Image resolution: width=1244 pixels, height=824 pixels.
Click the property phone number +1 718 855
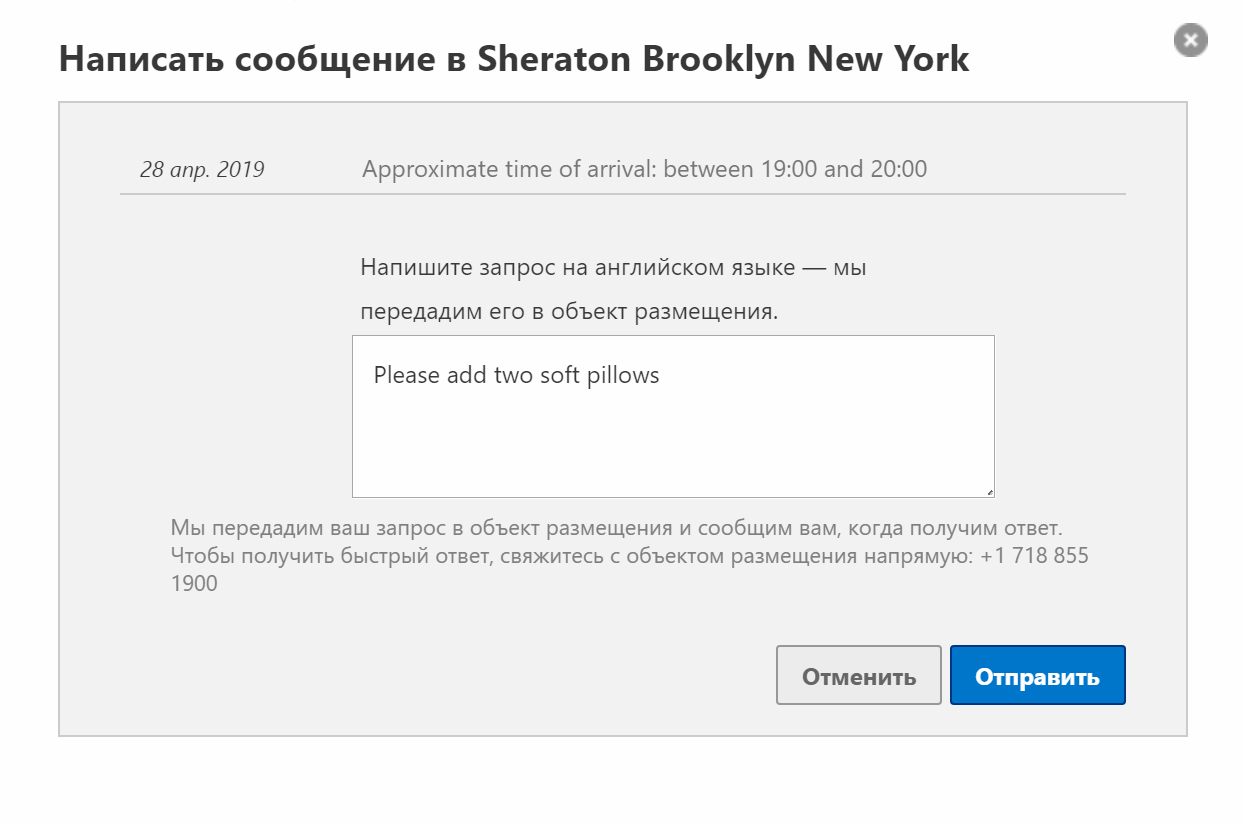click(x=1034, y=555)
